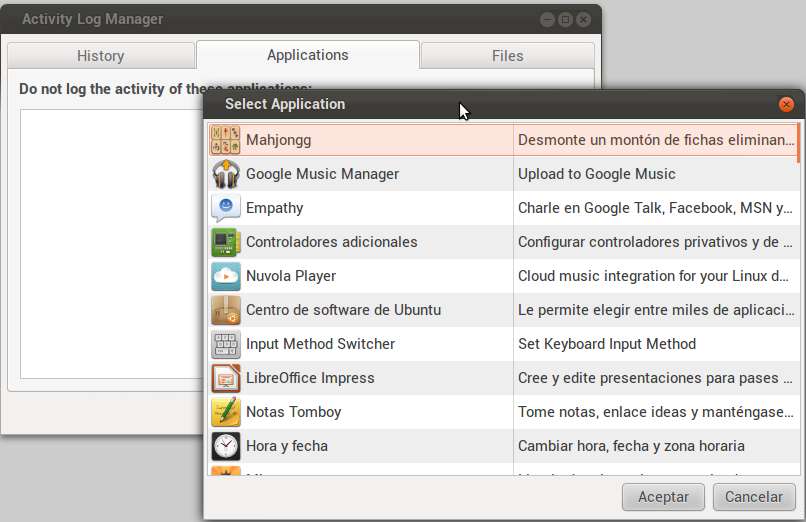
Task: Minimize the Activity Log Manager window
Action: pyautogui.click(x=547, y=20)
